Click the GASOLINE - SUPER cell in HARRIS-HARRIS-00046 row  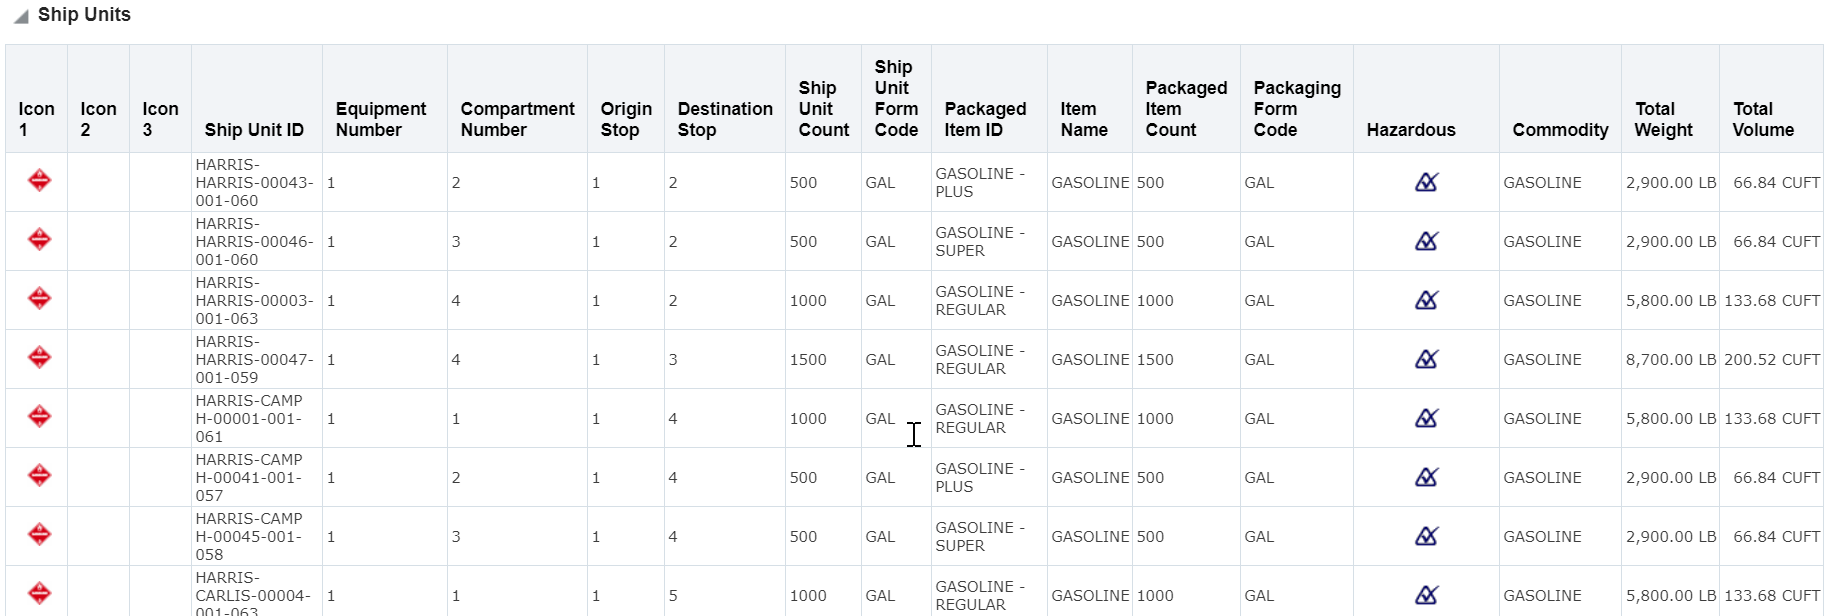(x=980, y=242)
